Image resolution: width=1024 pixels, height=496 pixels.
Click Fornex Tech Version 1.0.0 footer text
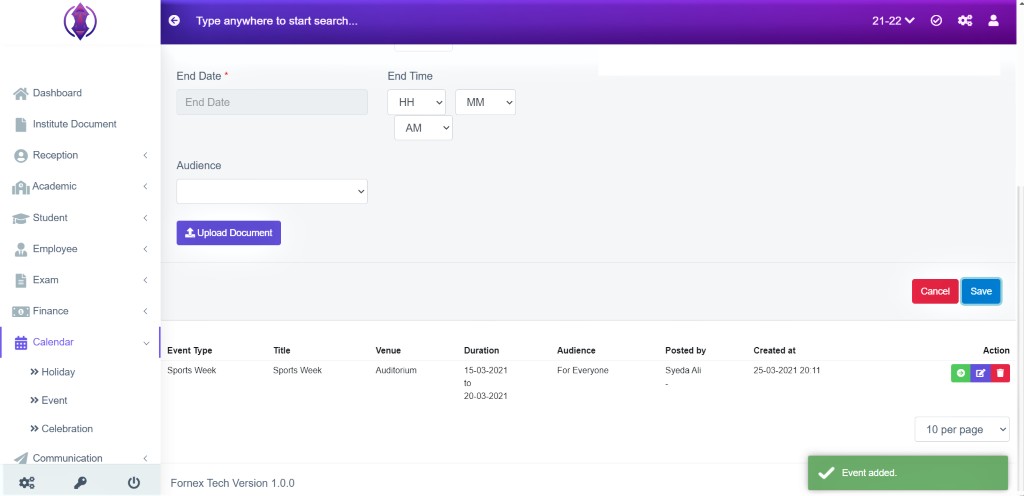pos(232,484)
